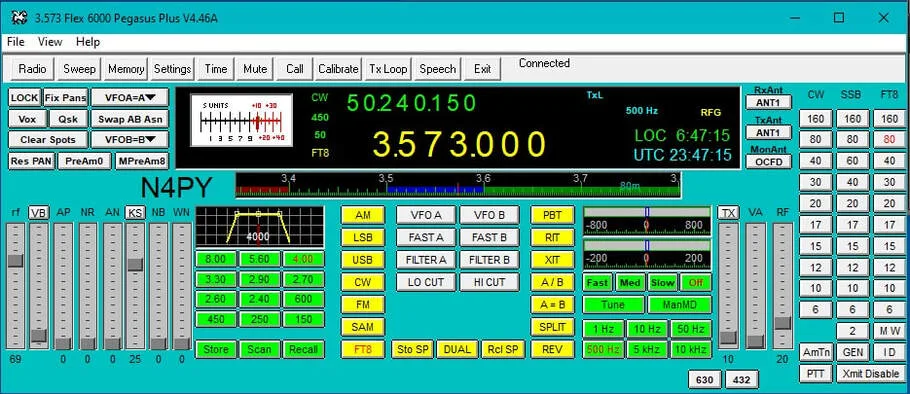Click the Tune button
The image size is (910, 394).
(613, 305)
